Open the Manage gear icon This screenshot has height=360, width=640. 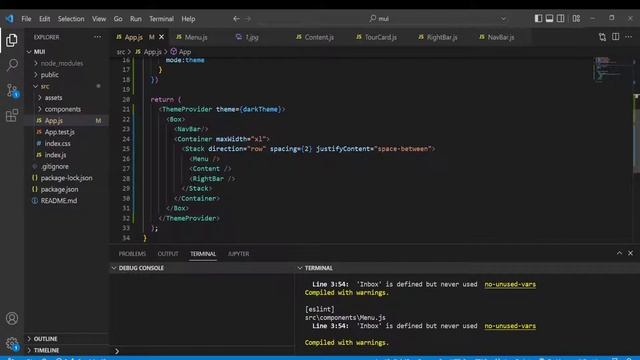click(12, 344)
